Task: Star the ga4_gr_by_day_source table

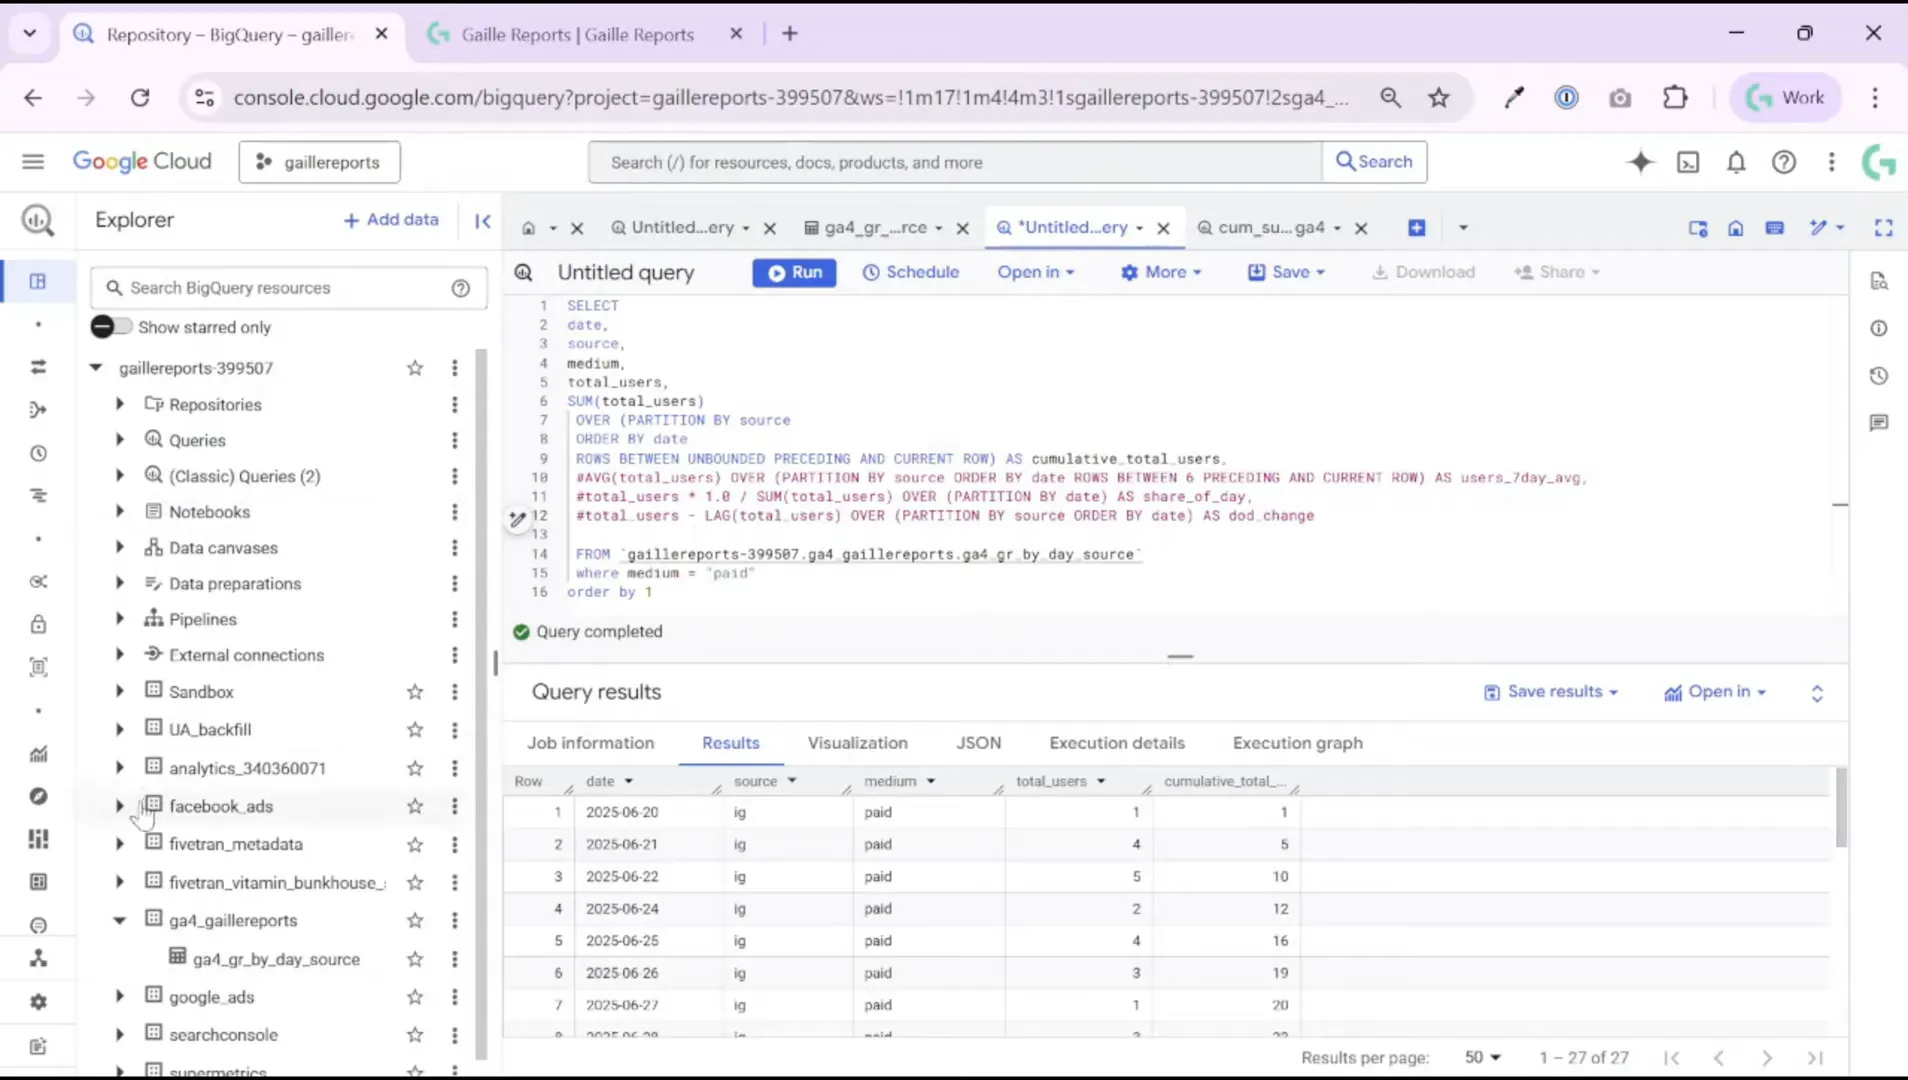Action: [x=415, y=958]
